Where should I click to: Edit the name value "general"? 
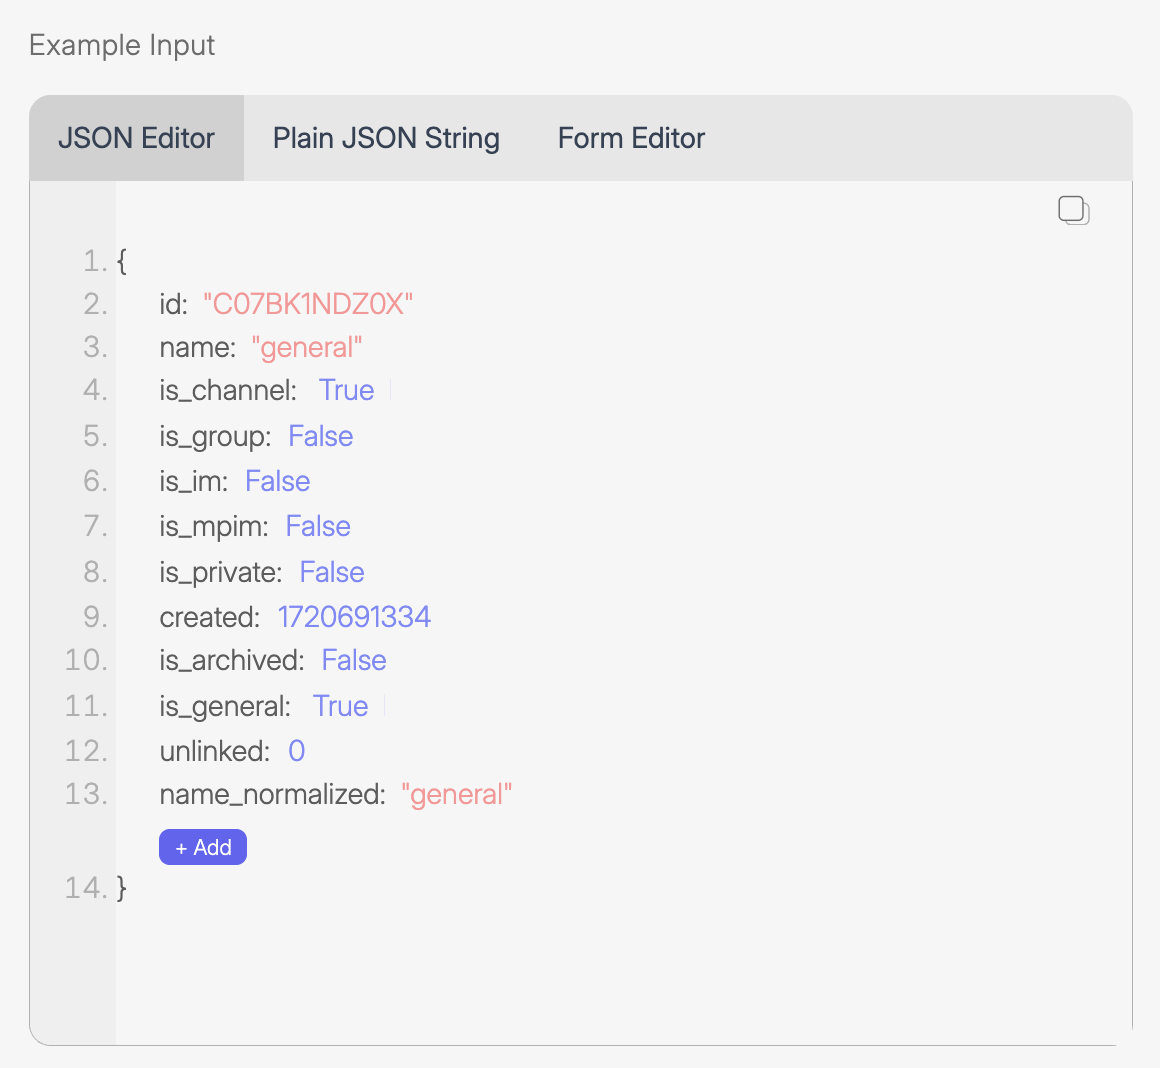click(307, 348)
